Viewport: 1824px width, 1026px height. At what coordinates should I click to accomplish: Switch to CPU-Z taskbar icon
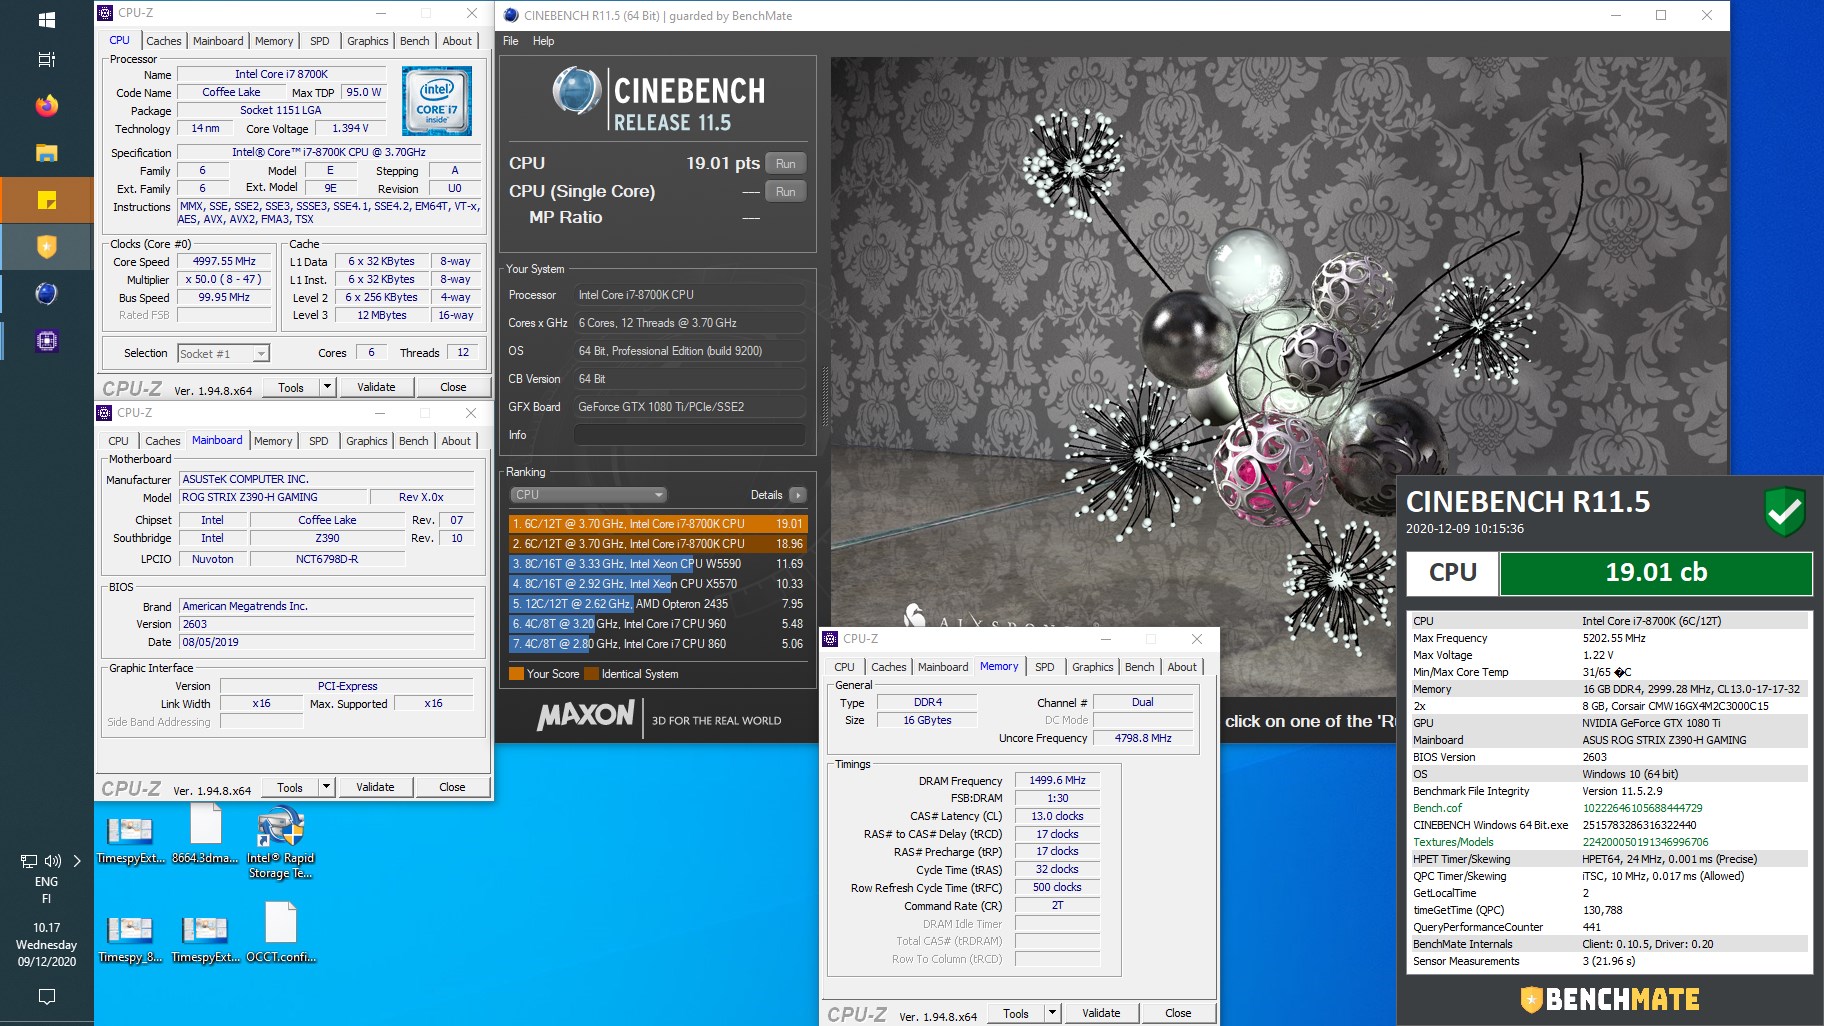click(46, 340)
